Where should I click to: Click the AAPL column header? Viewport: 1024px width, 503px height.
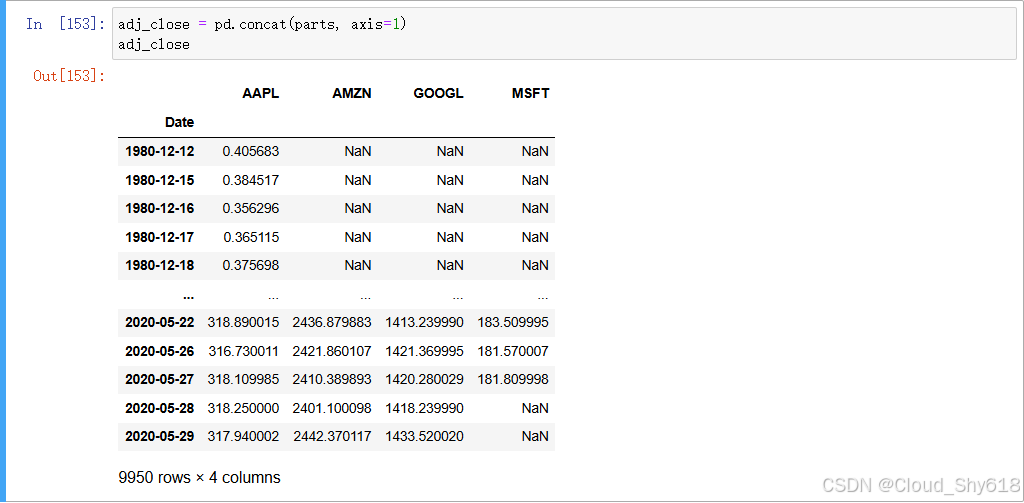(260, 93)
